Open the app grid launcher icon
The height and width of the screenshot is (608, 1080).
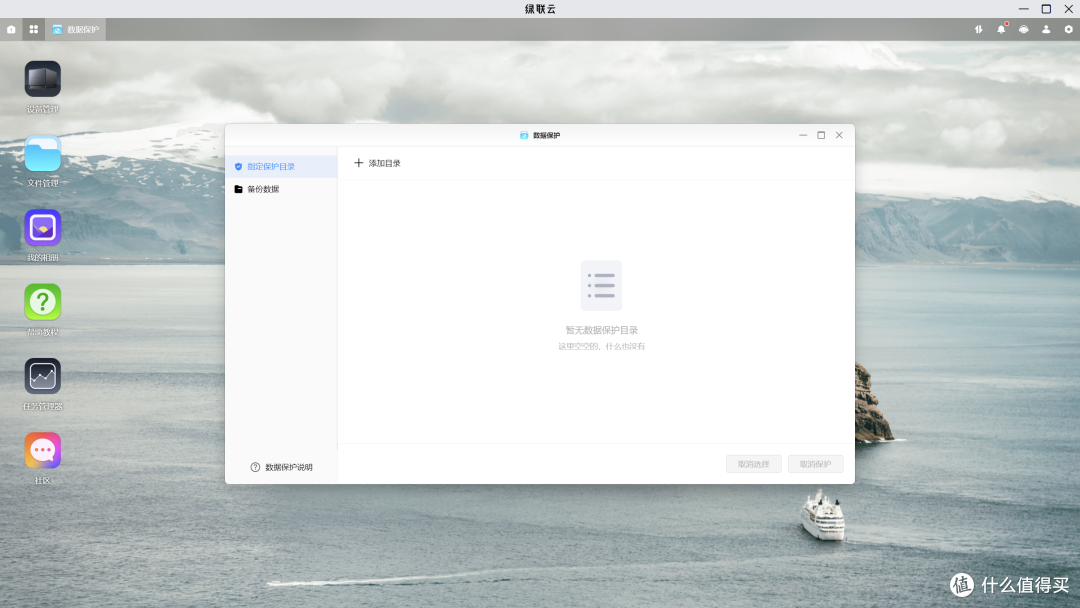tap(34, 30)
